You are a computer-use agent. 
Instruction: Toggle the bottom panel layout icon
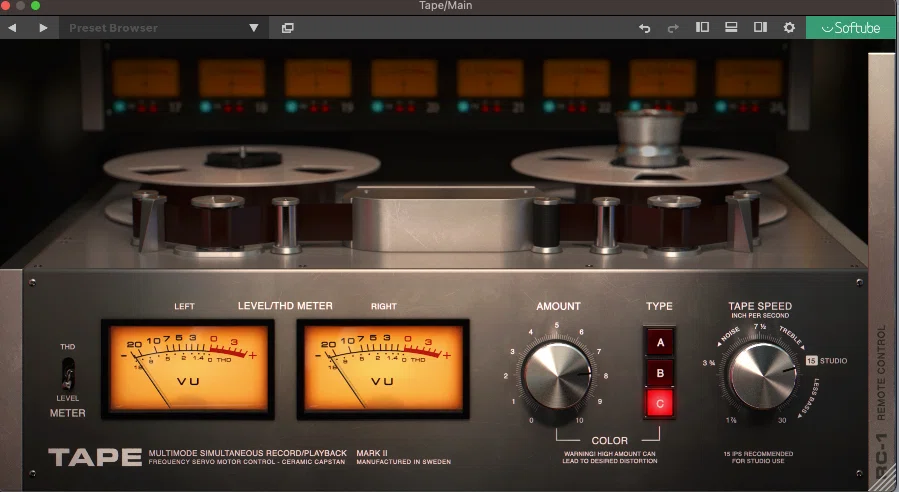coord(731,27)
